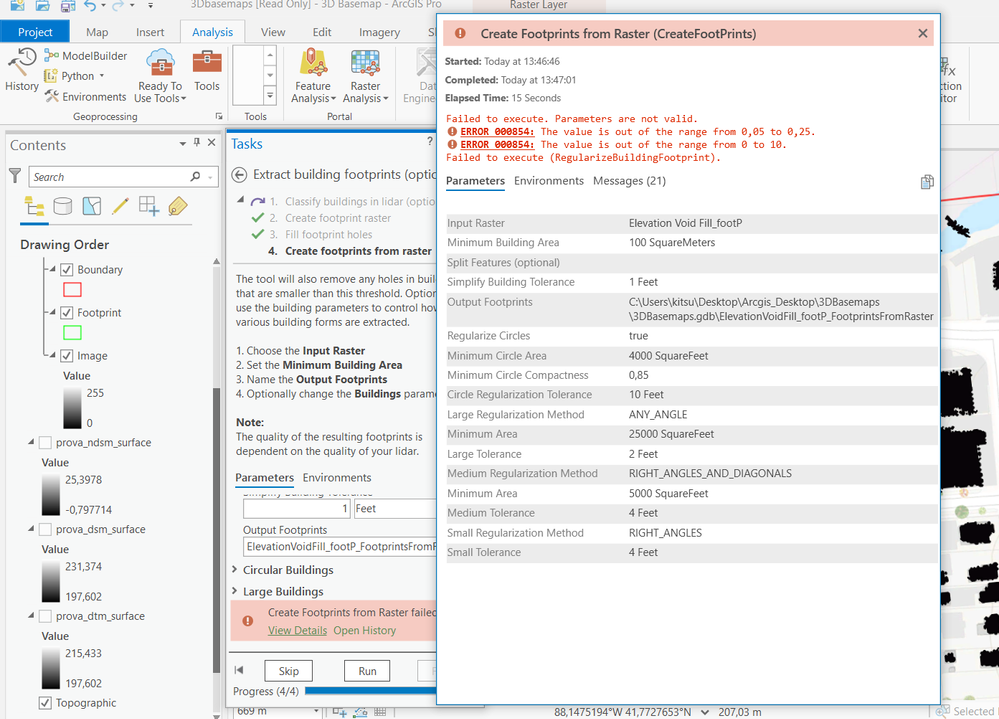The image size is (999, 719).
Task: Close the Contents pane
Action: pyautogui.click(x=212, y=143)
